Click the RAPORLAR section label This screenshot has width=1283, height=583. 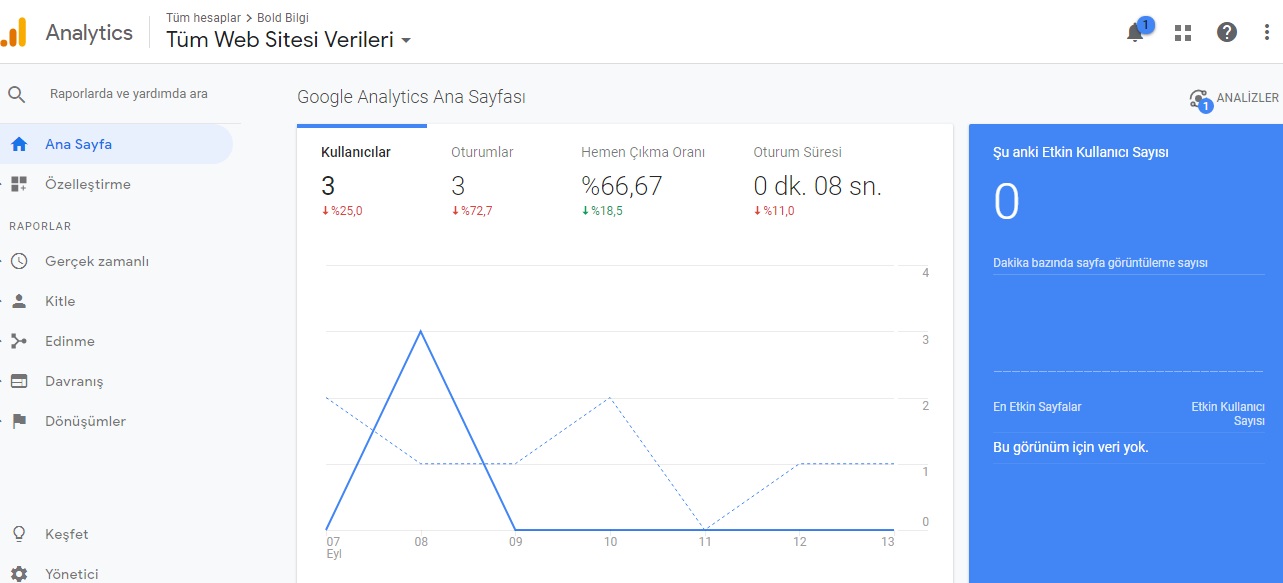[x=40, y=226]
